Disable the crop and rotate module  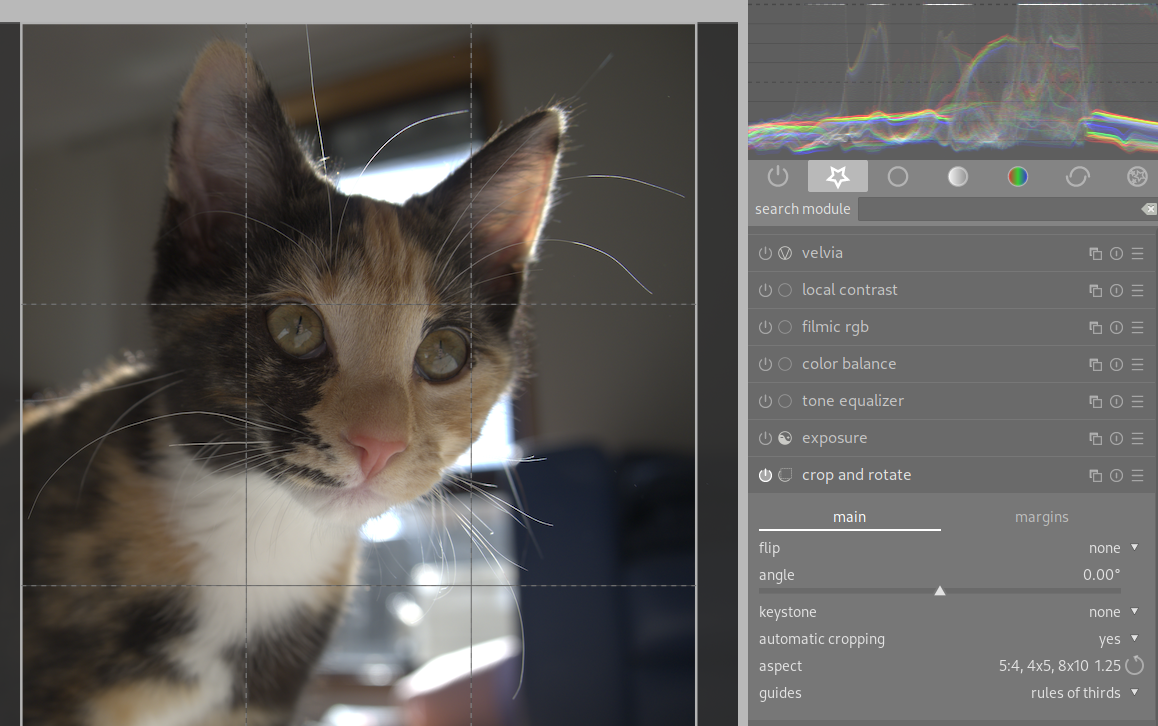click(x=765, y=475)
